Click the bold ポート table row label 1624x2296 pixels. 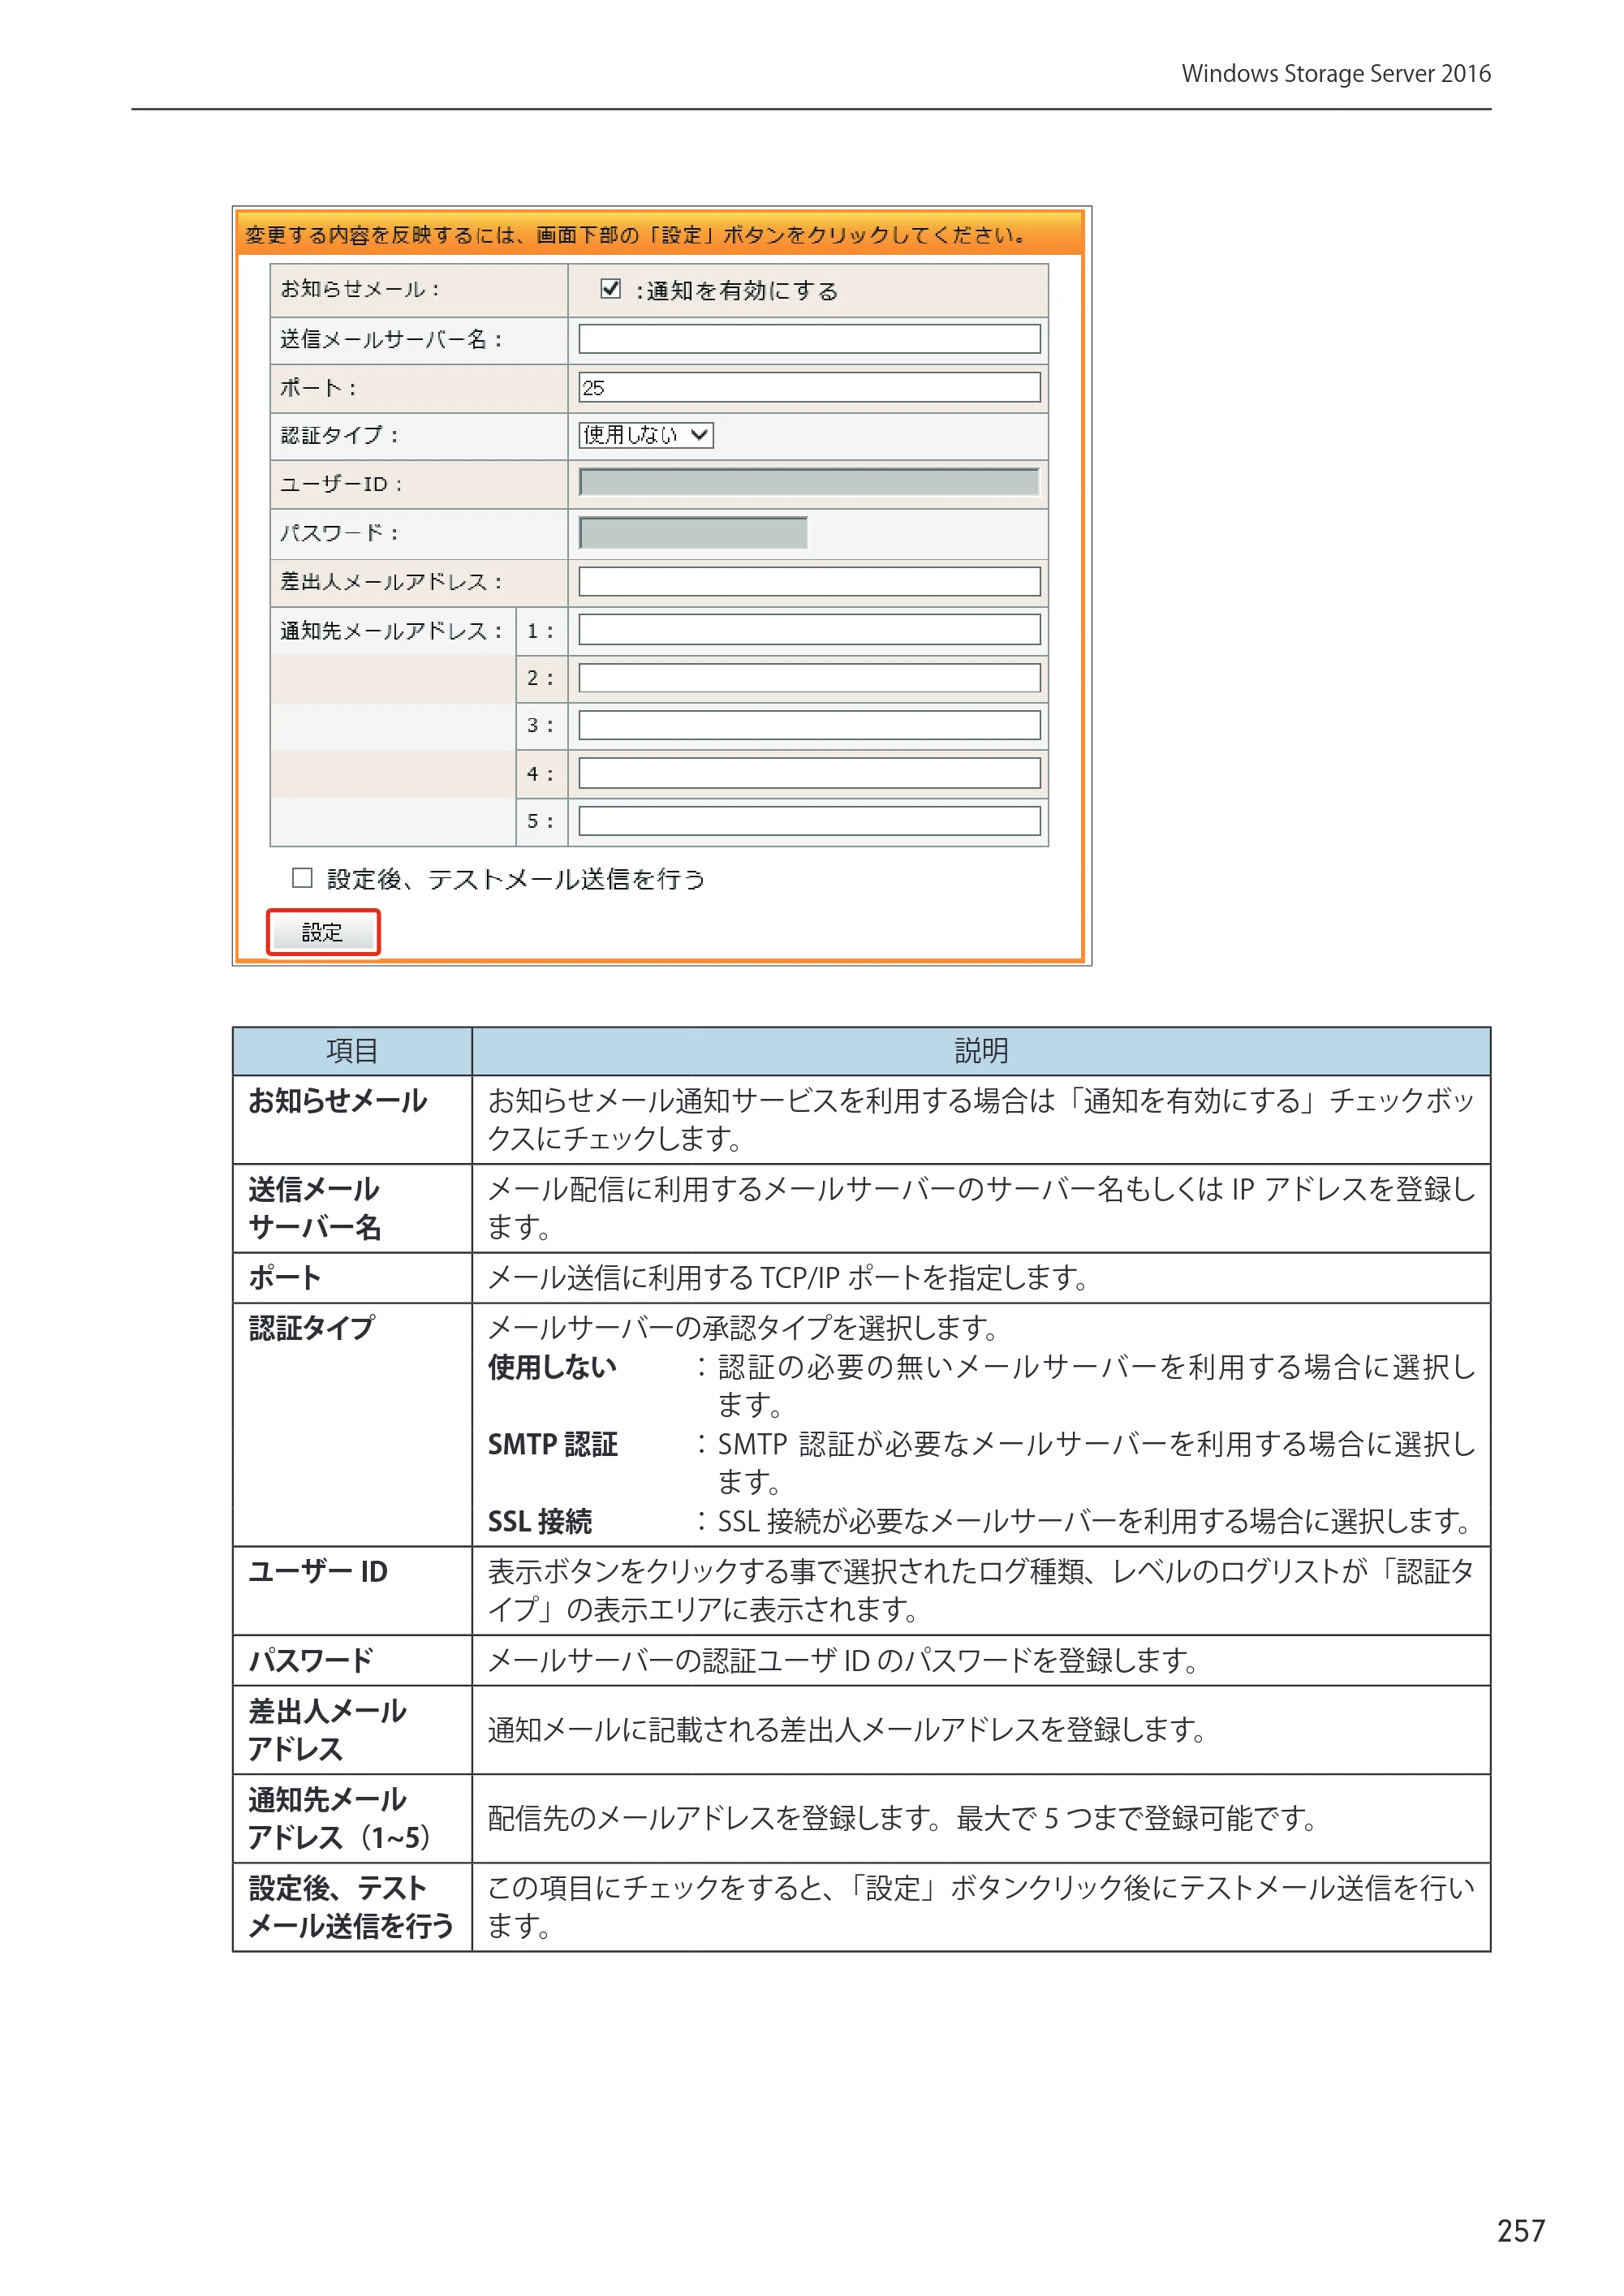point(284,1277)
